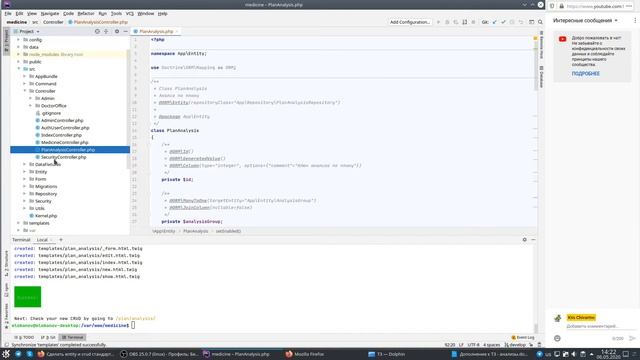The image size is (640, 360).
Task: Expand the data folder
Action: click(x=18, y=47)
